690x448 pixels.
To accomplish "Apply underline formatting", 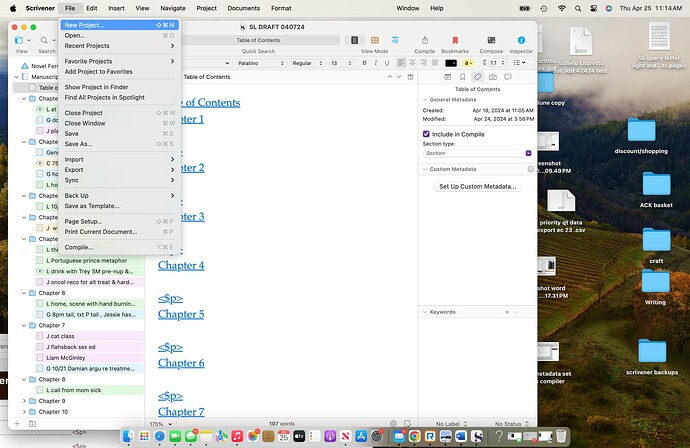I will click(x=387, y=63).
